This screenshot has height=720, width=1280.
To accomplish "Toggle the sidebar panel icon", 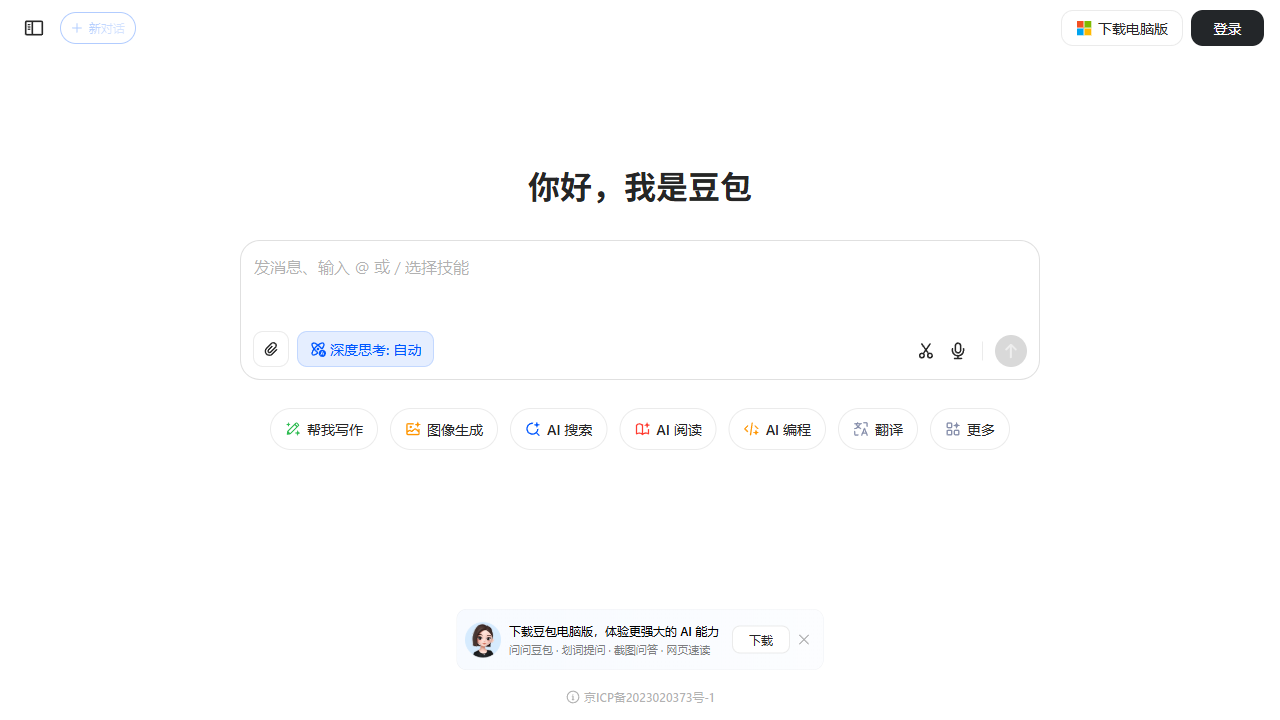I will coord(34,28).
